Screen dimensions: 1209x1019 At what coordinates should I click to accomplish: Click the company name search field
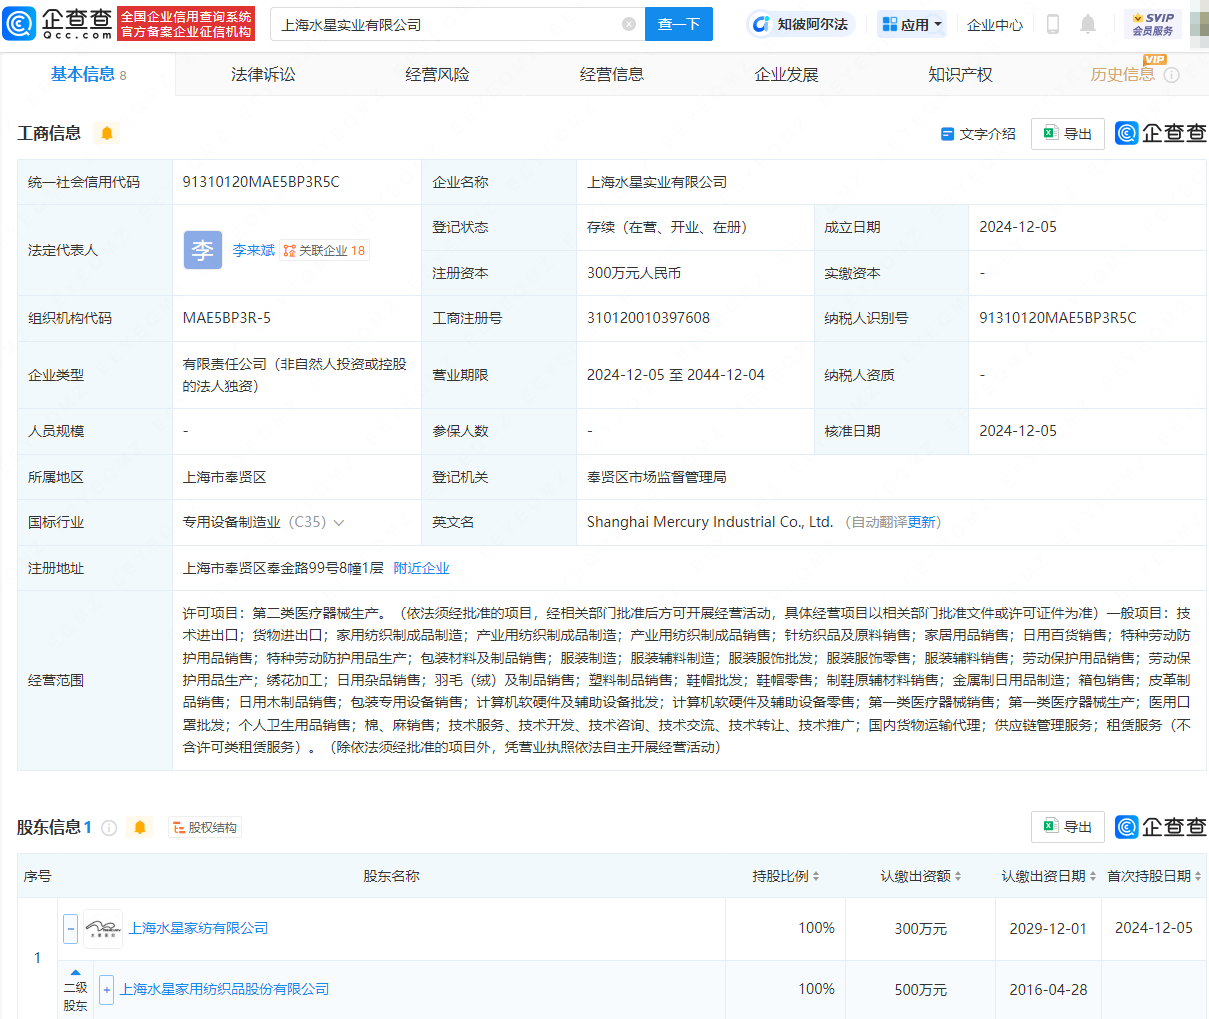pyautogui.click(x=446, y=24)
